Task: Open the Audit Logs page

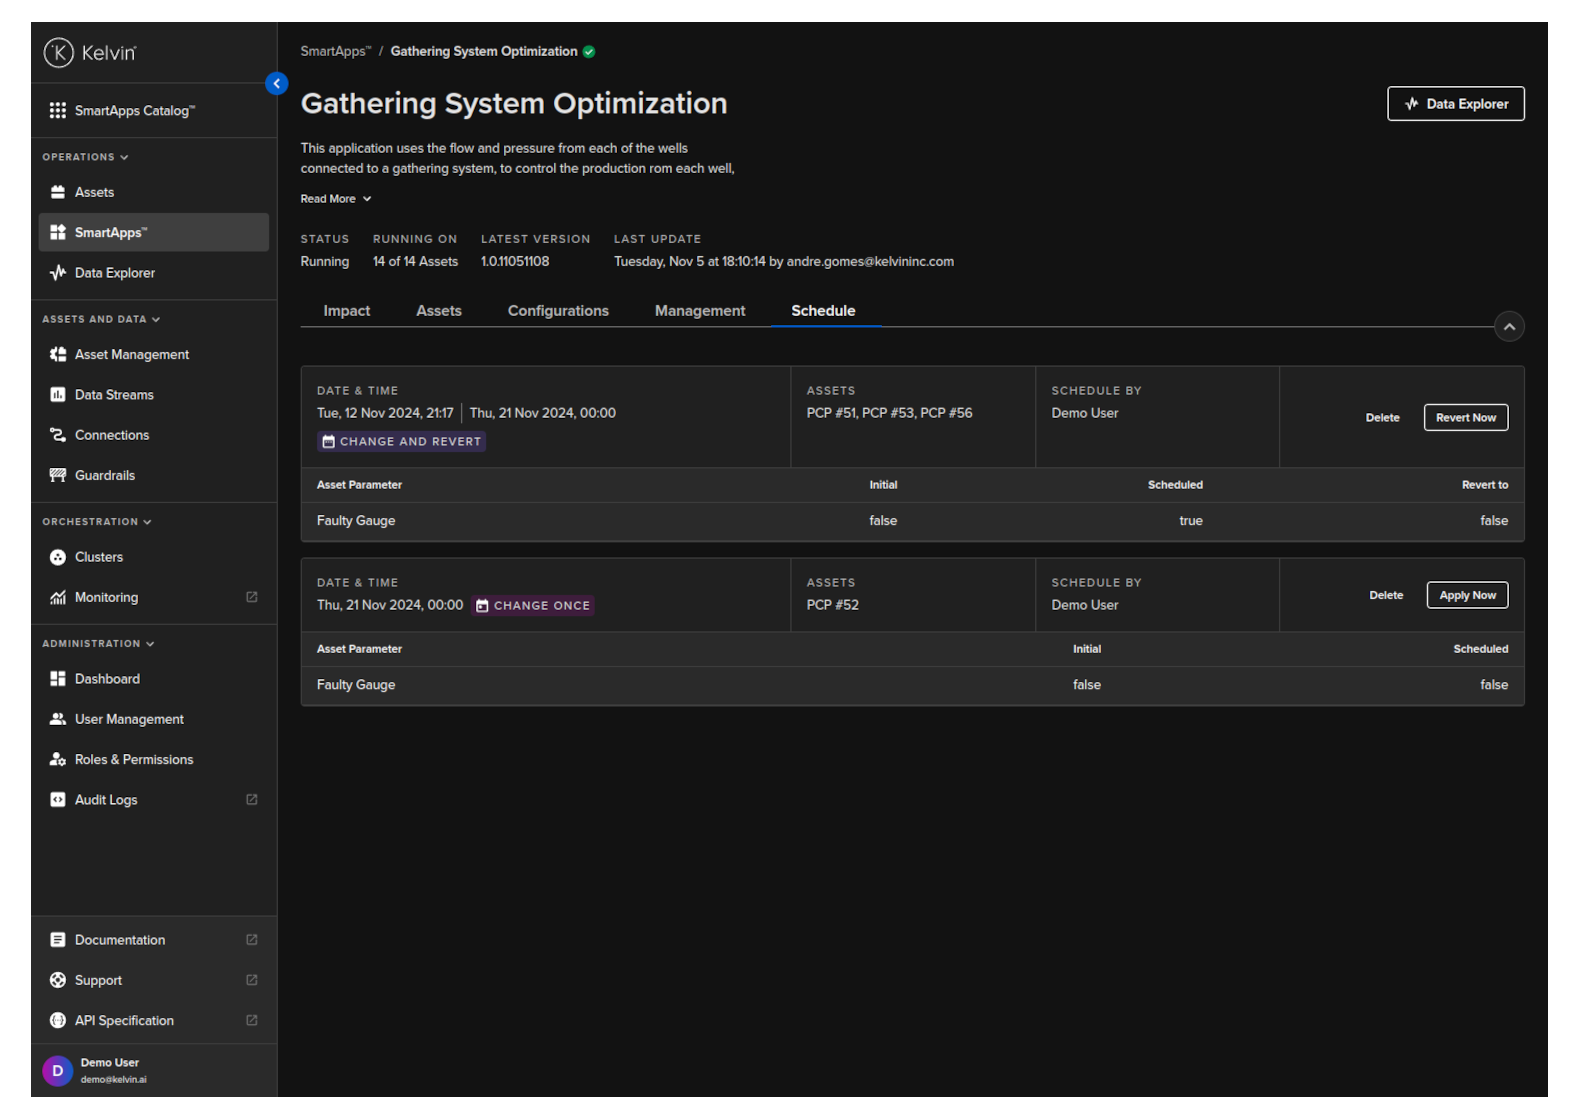Action: click(x=106, y=800)
